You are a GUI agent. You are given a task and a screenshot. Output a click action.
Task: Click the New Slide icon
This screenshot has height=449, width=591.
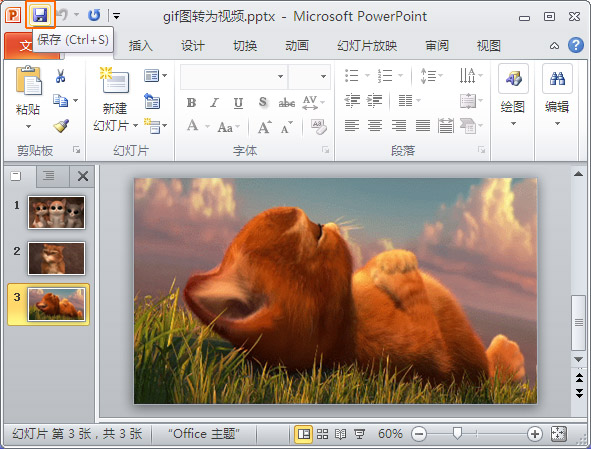(115, 80)
